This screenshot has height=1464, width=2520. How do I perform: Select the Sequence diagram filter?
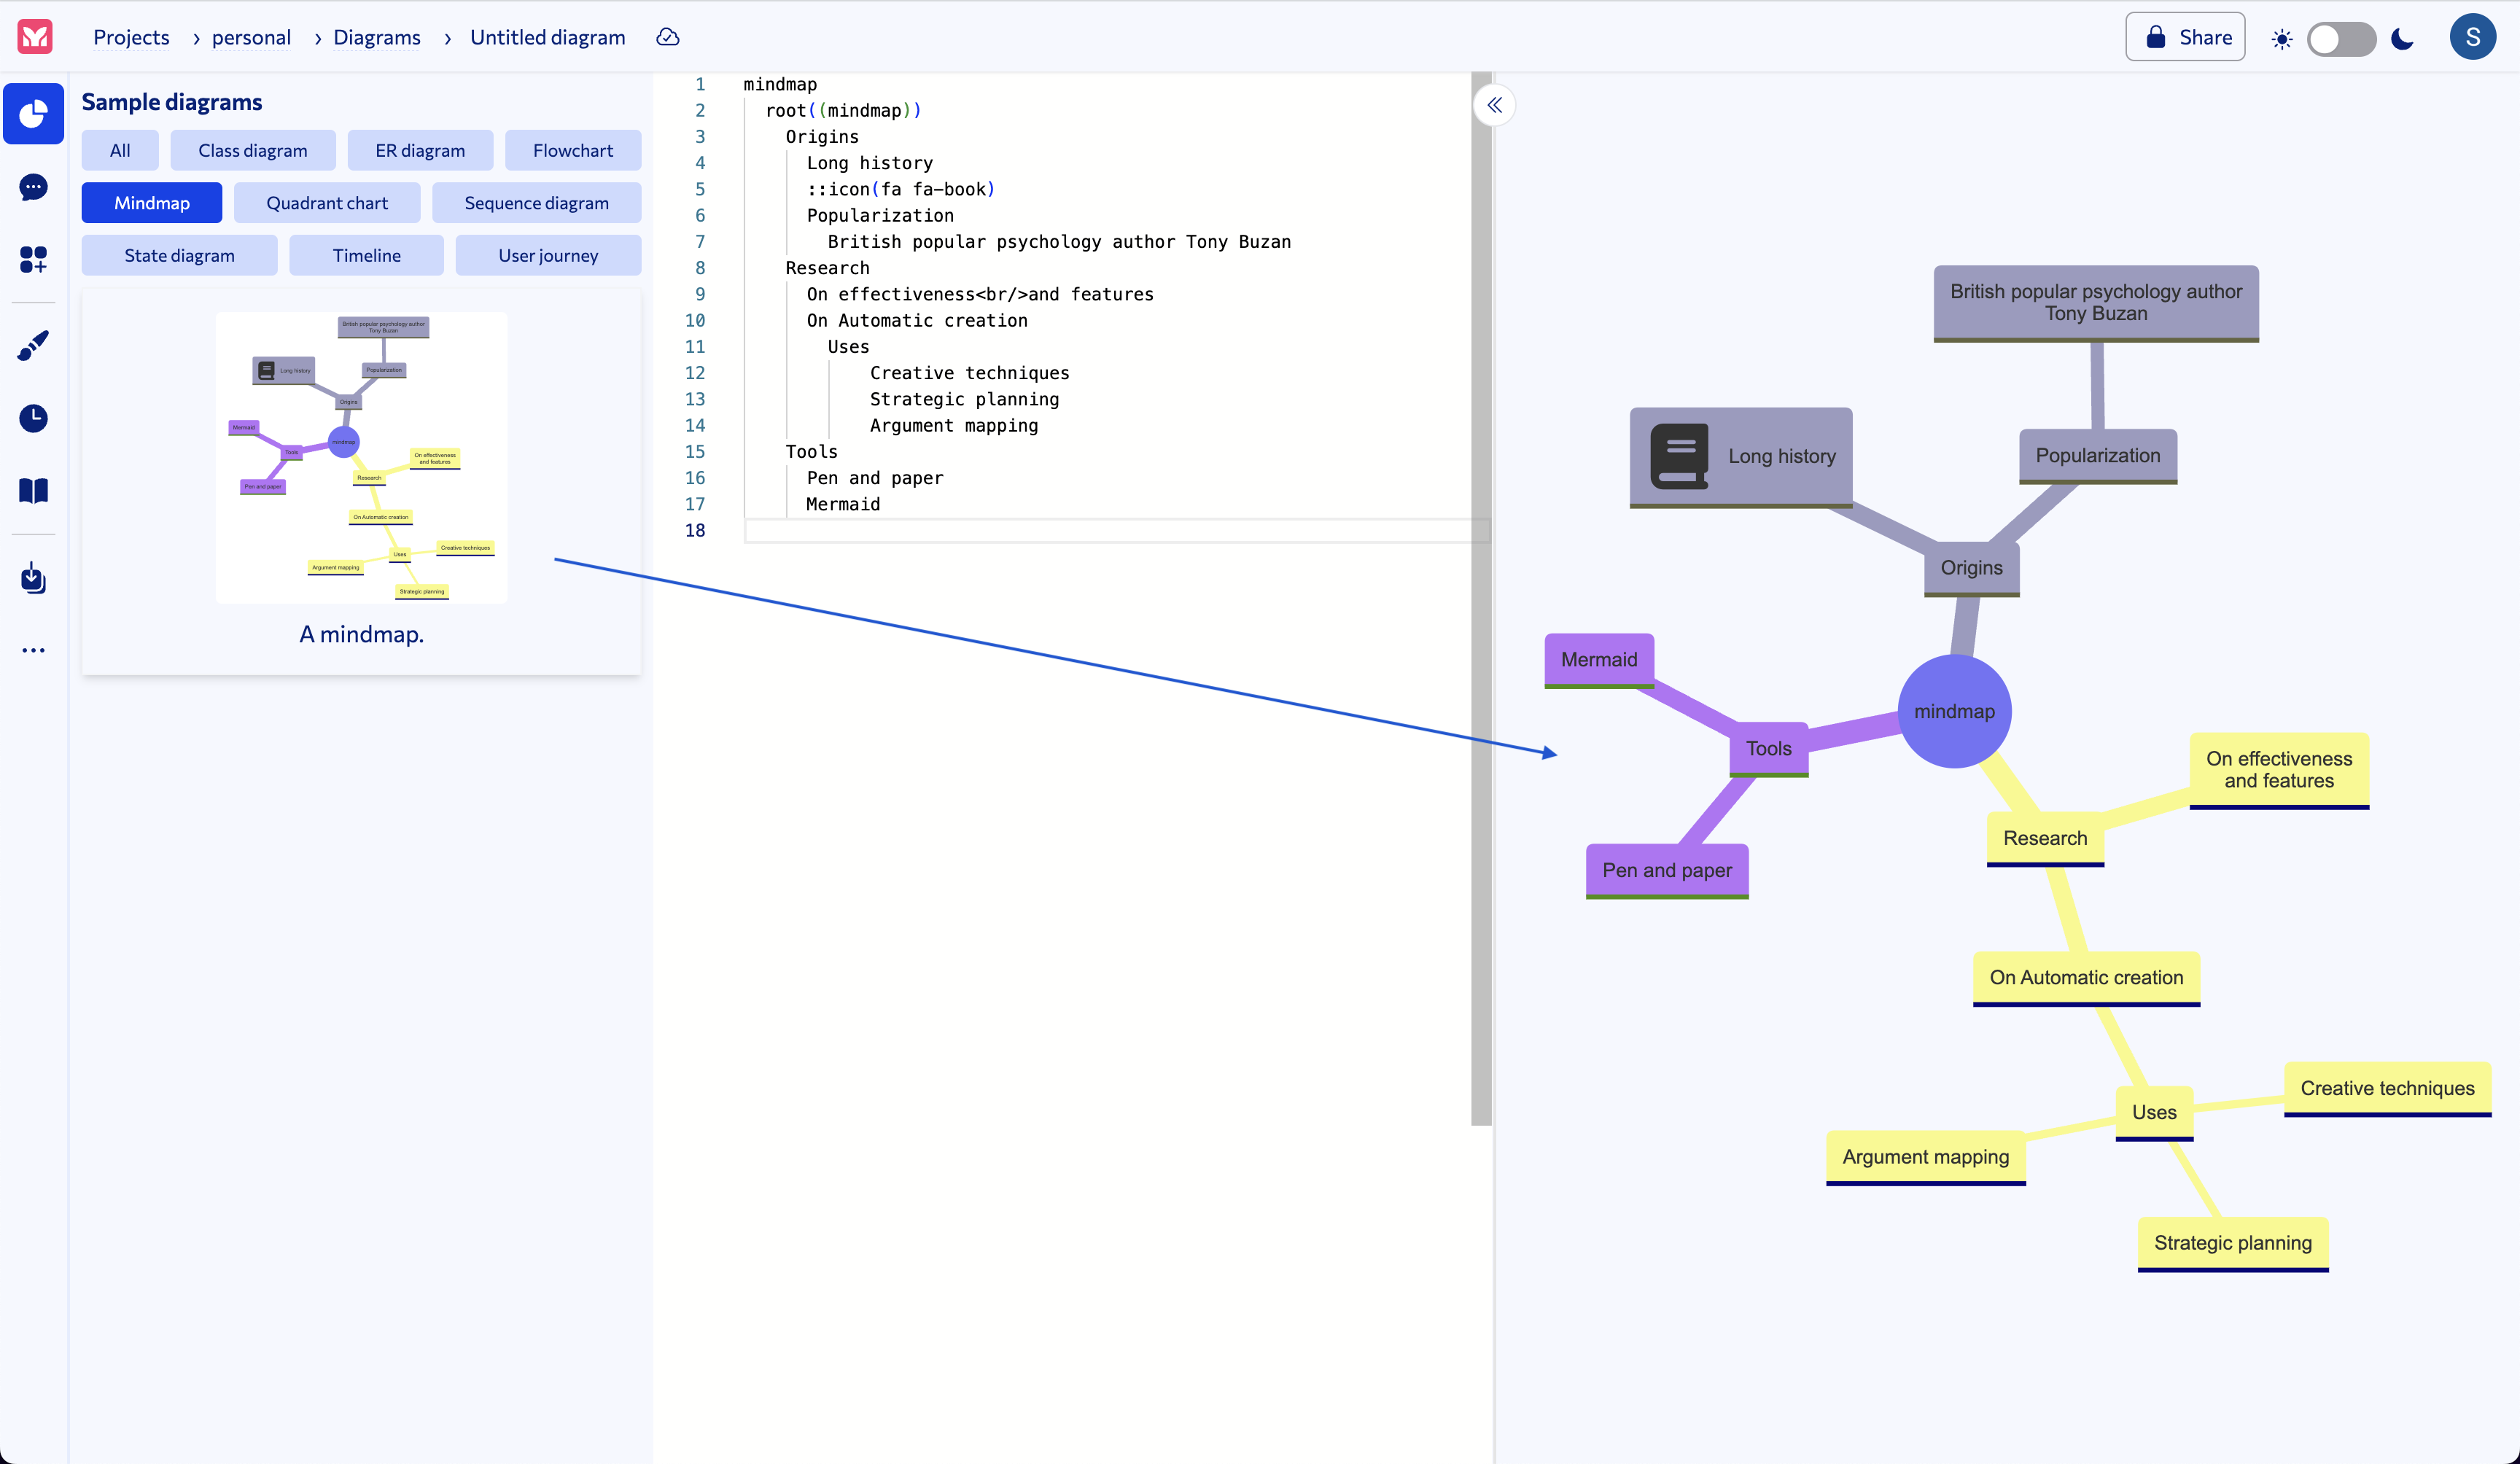coord(536,202)
